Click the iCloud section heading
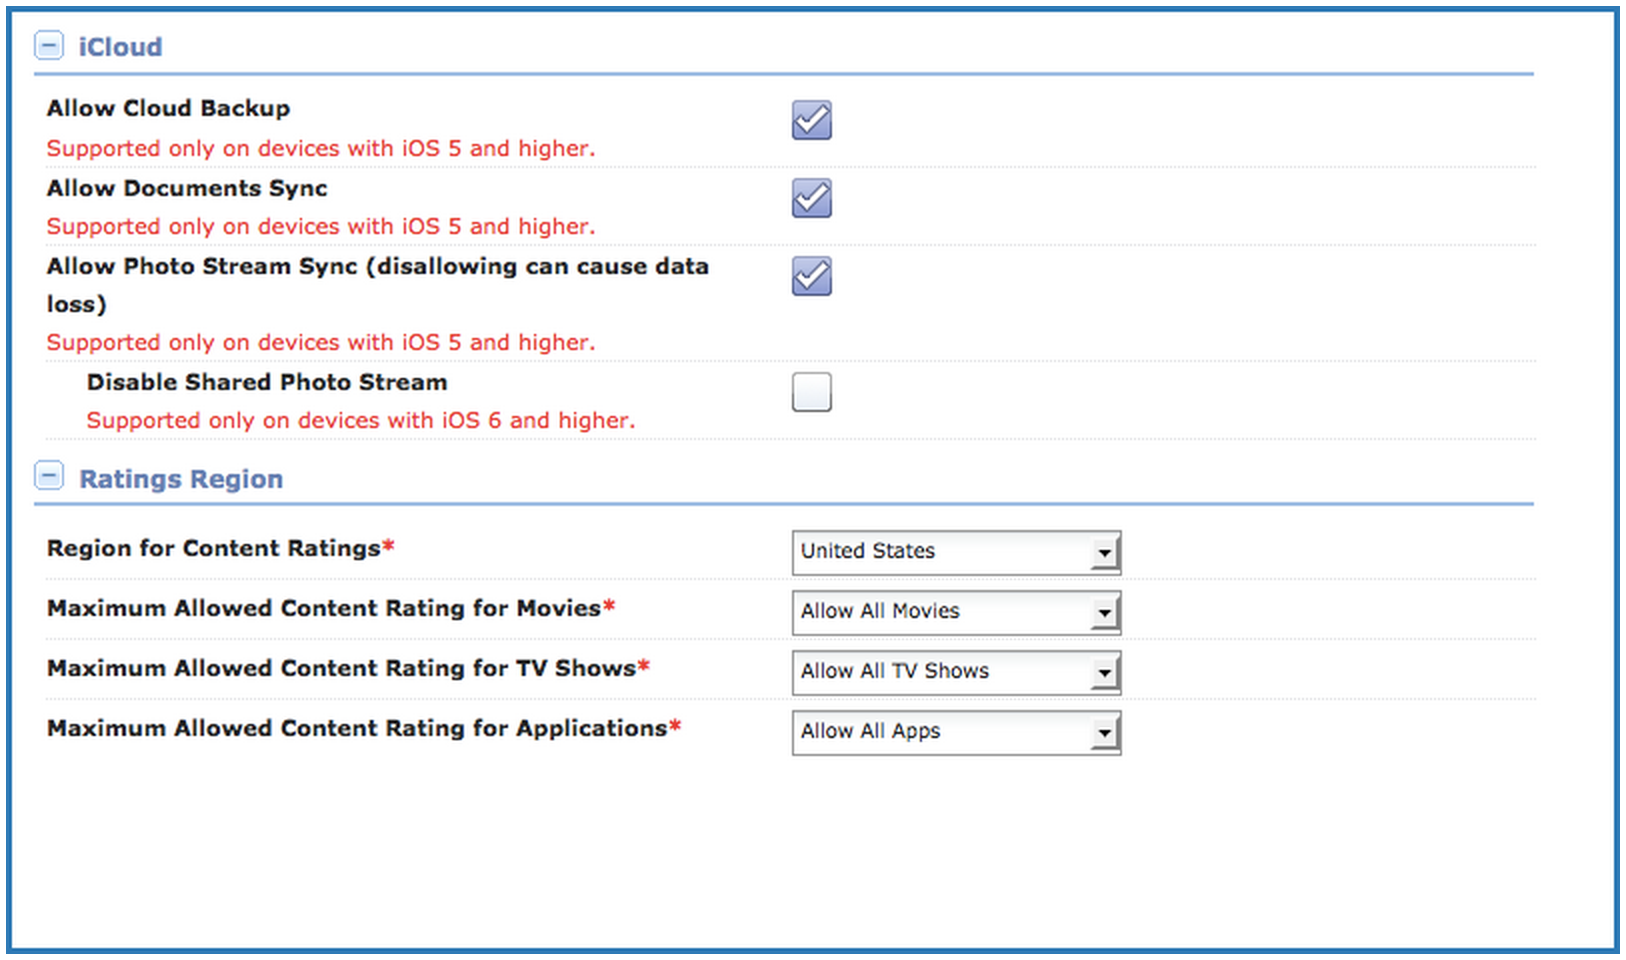 pyautogui.click(x=118, y=45)
